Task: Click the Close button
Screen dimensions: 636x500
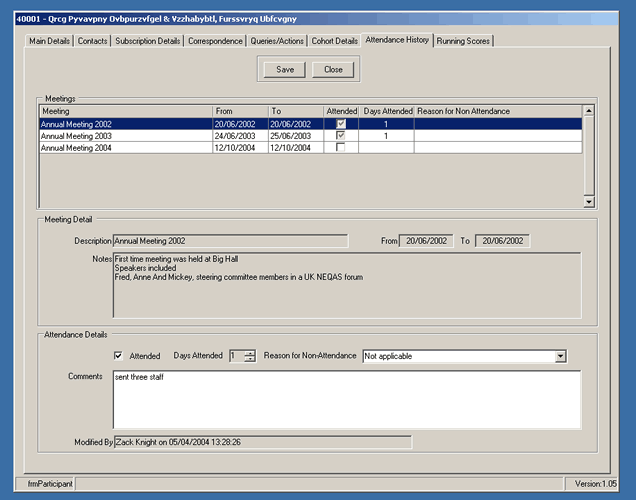Action: (x=333, y=70)
